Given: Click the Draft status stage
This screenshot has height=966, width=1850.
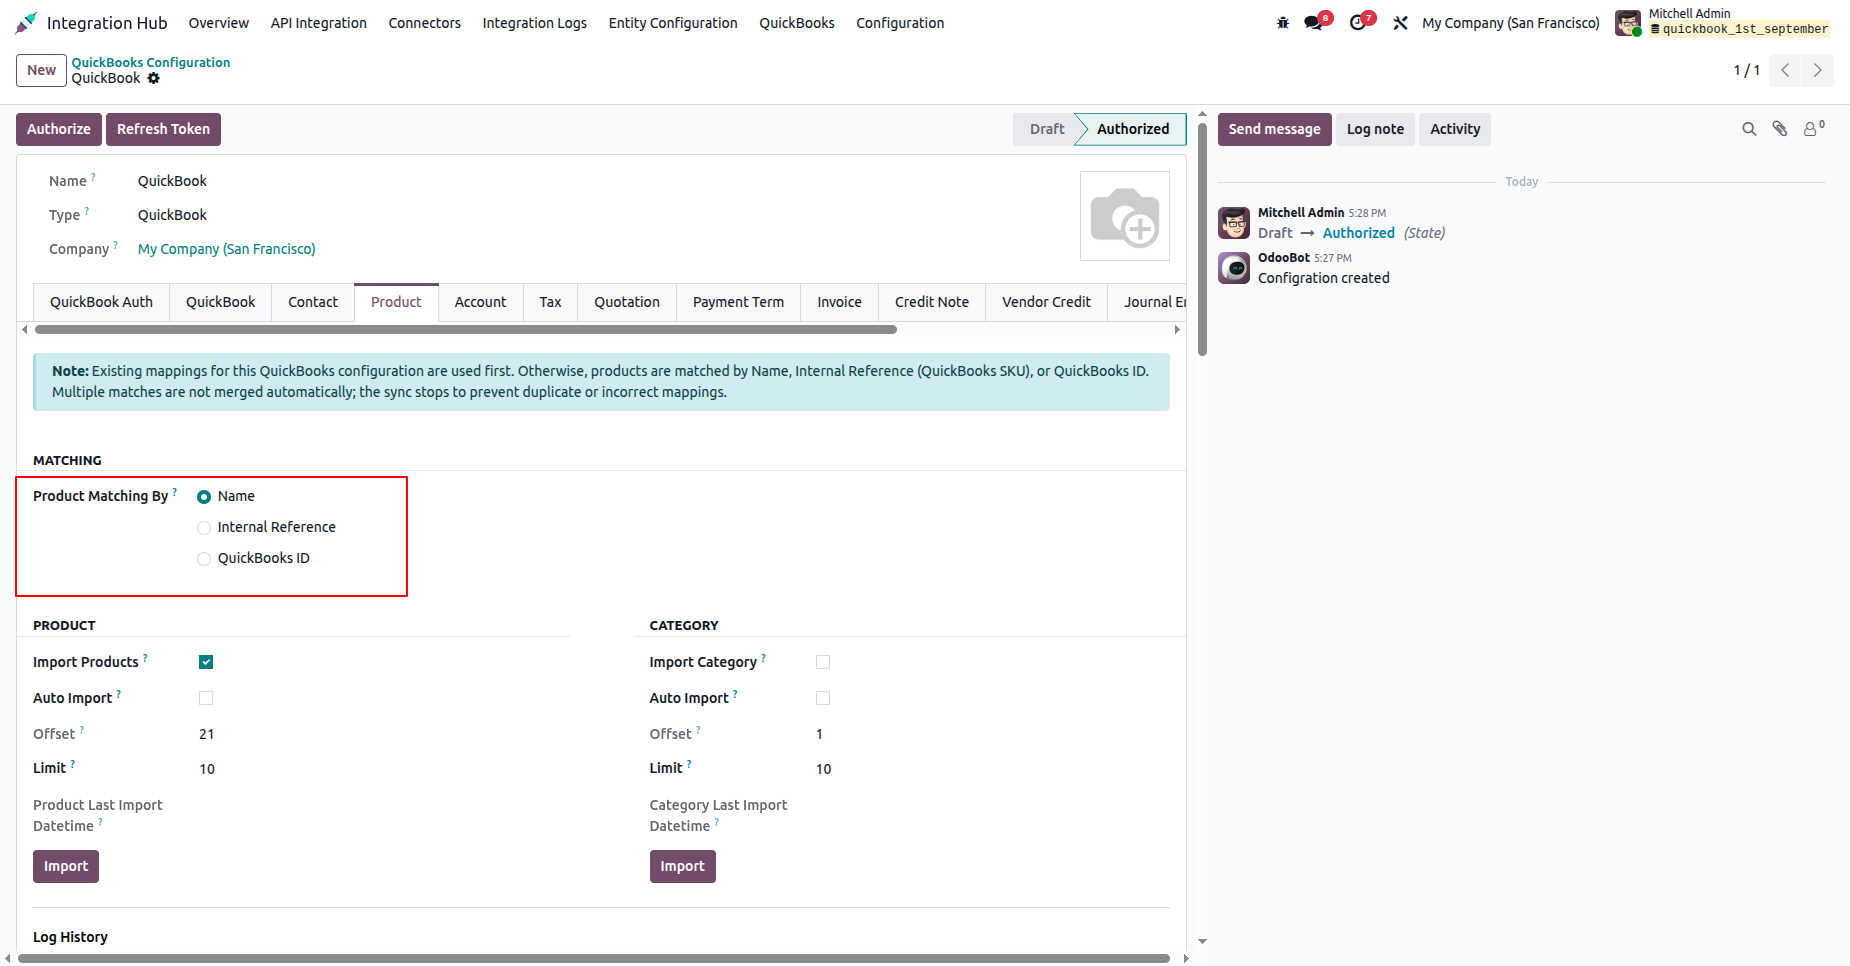Looking at the screenshot, I should 1047,129.
